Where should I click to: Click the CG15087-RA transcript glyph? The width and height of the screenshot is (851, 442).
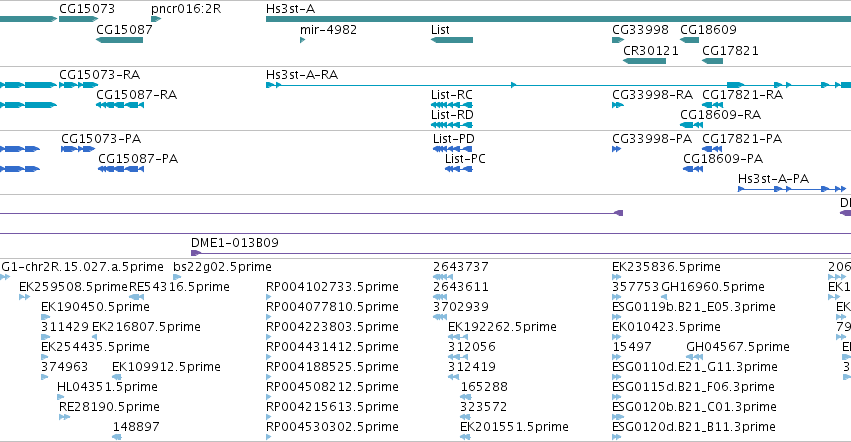tap(120, 105)
